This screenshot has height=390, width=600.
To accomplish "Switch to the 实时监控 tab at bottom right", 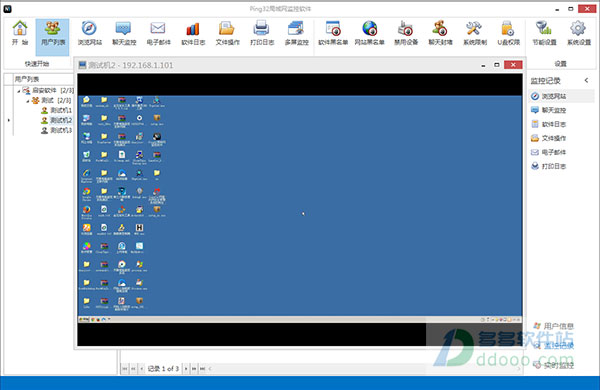I will pyautogui.click(x=554, y=365).
